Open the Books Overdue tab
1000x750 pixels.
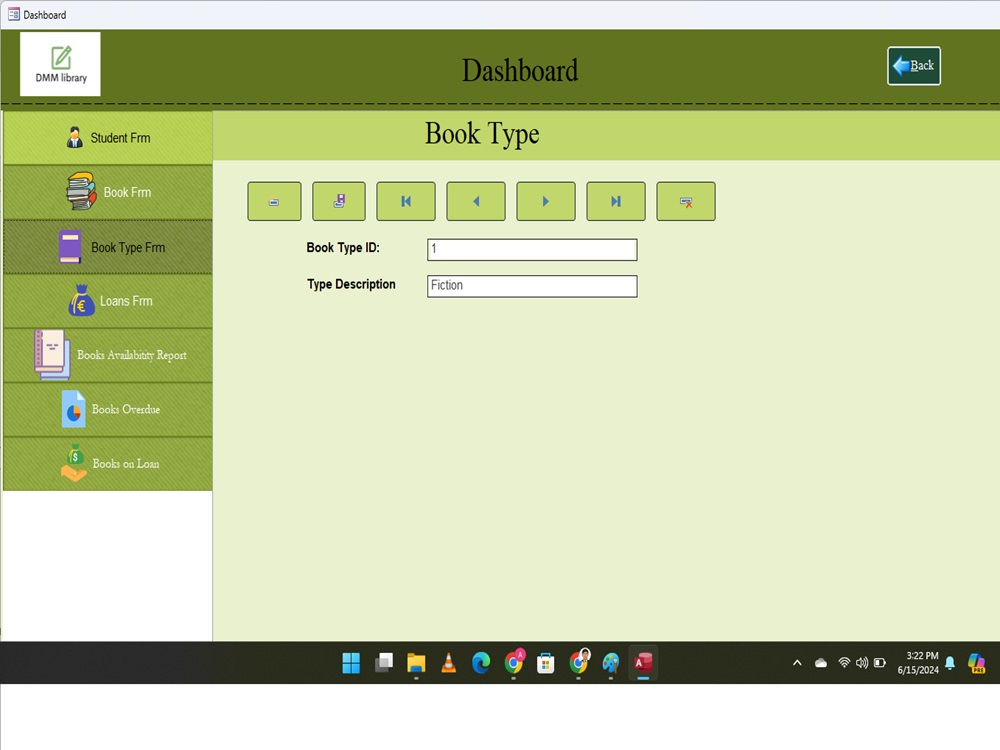point(108,409)
